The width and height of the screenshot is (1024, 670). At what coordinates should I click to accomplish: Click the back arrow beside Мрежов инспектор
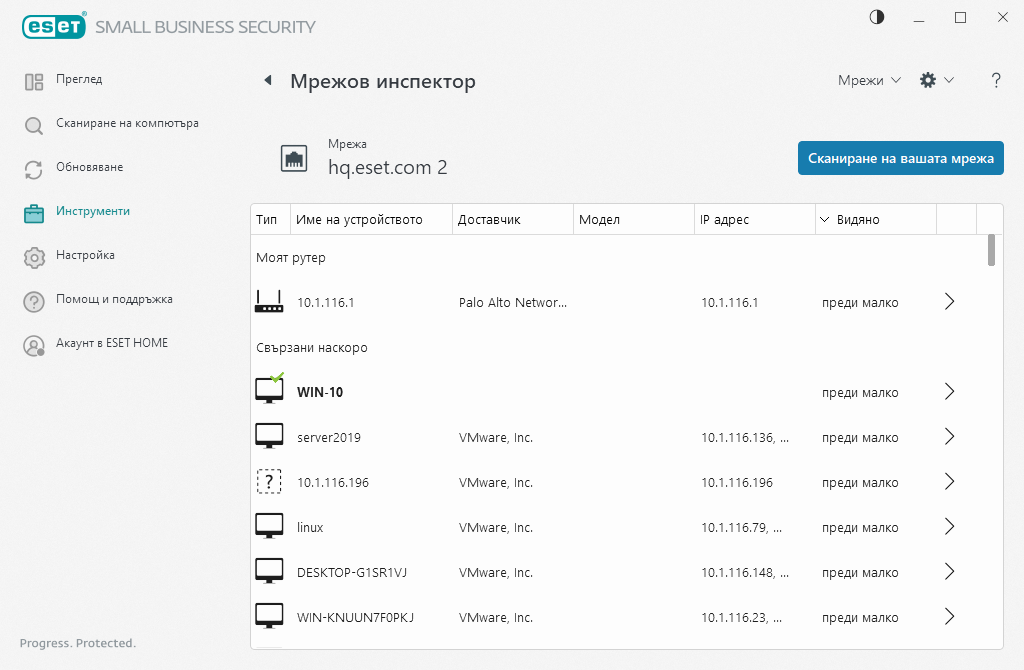point(267,81)
